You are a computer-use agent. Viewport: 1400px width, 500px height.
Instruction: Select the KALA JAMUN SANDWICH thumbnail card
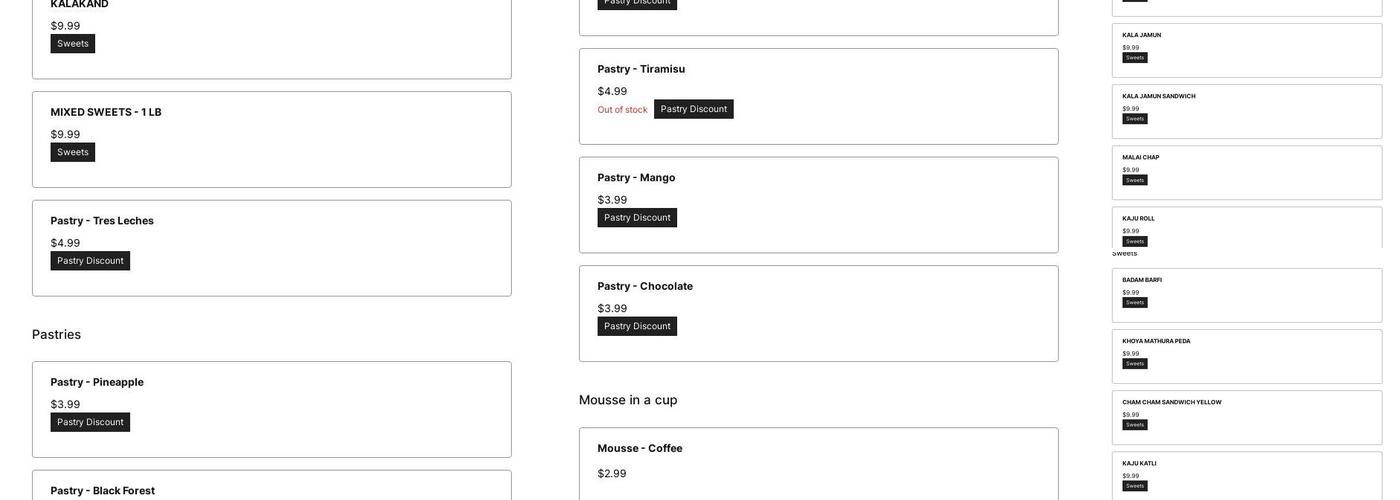(x=1246, y=111)
